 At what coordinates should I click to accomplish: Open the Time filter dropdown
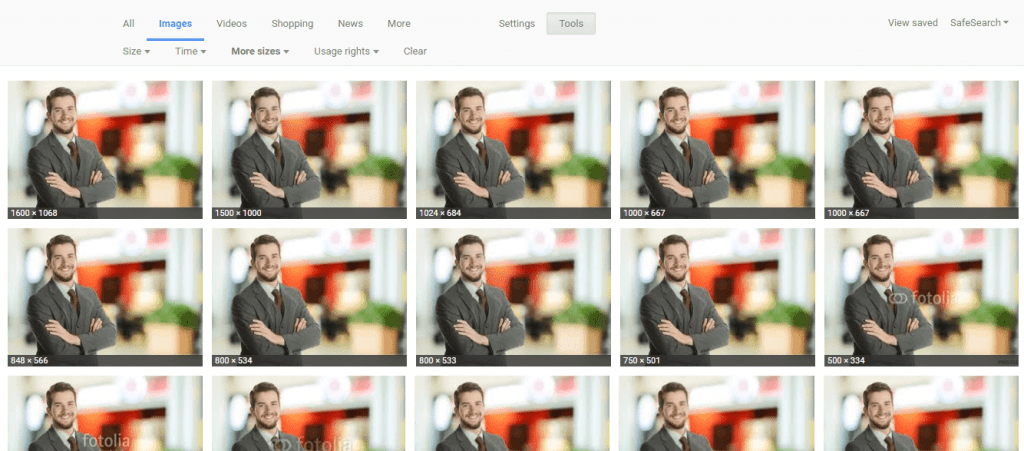(x=190, y=51)
